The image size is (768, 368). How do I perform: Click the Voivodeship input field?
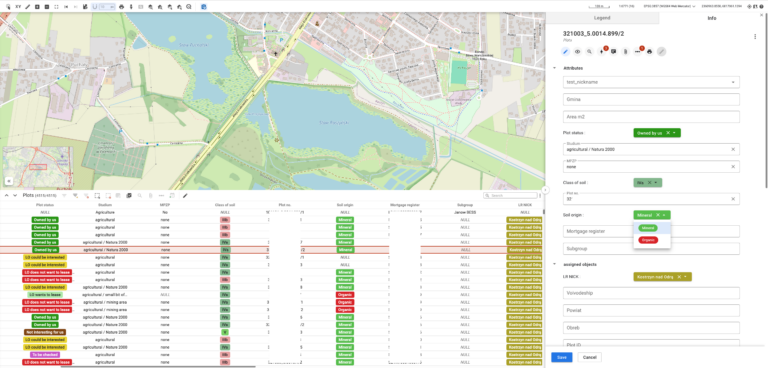coord(651,294)
